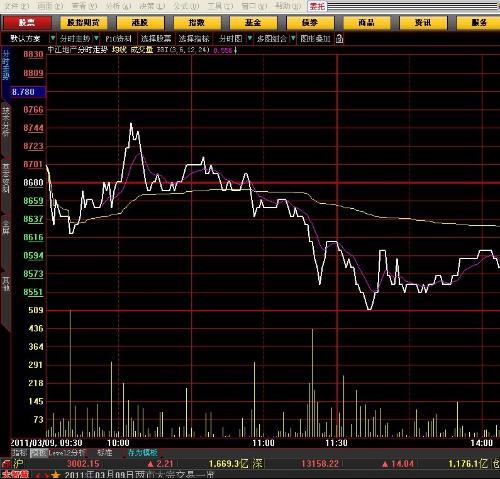Click the 存为模板 link
500x479 pixels.
click(x=142, y=453)
